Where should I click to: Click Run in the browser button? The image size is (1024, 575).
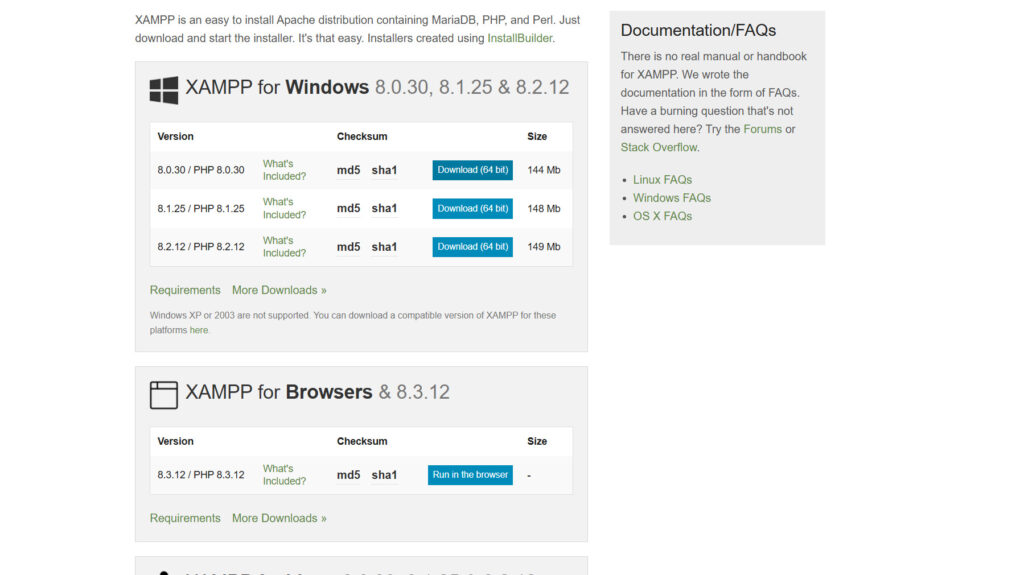point(470,475)
